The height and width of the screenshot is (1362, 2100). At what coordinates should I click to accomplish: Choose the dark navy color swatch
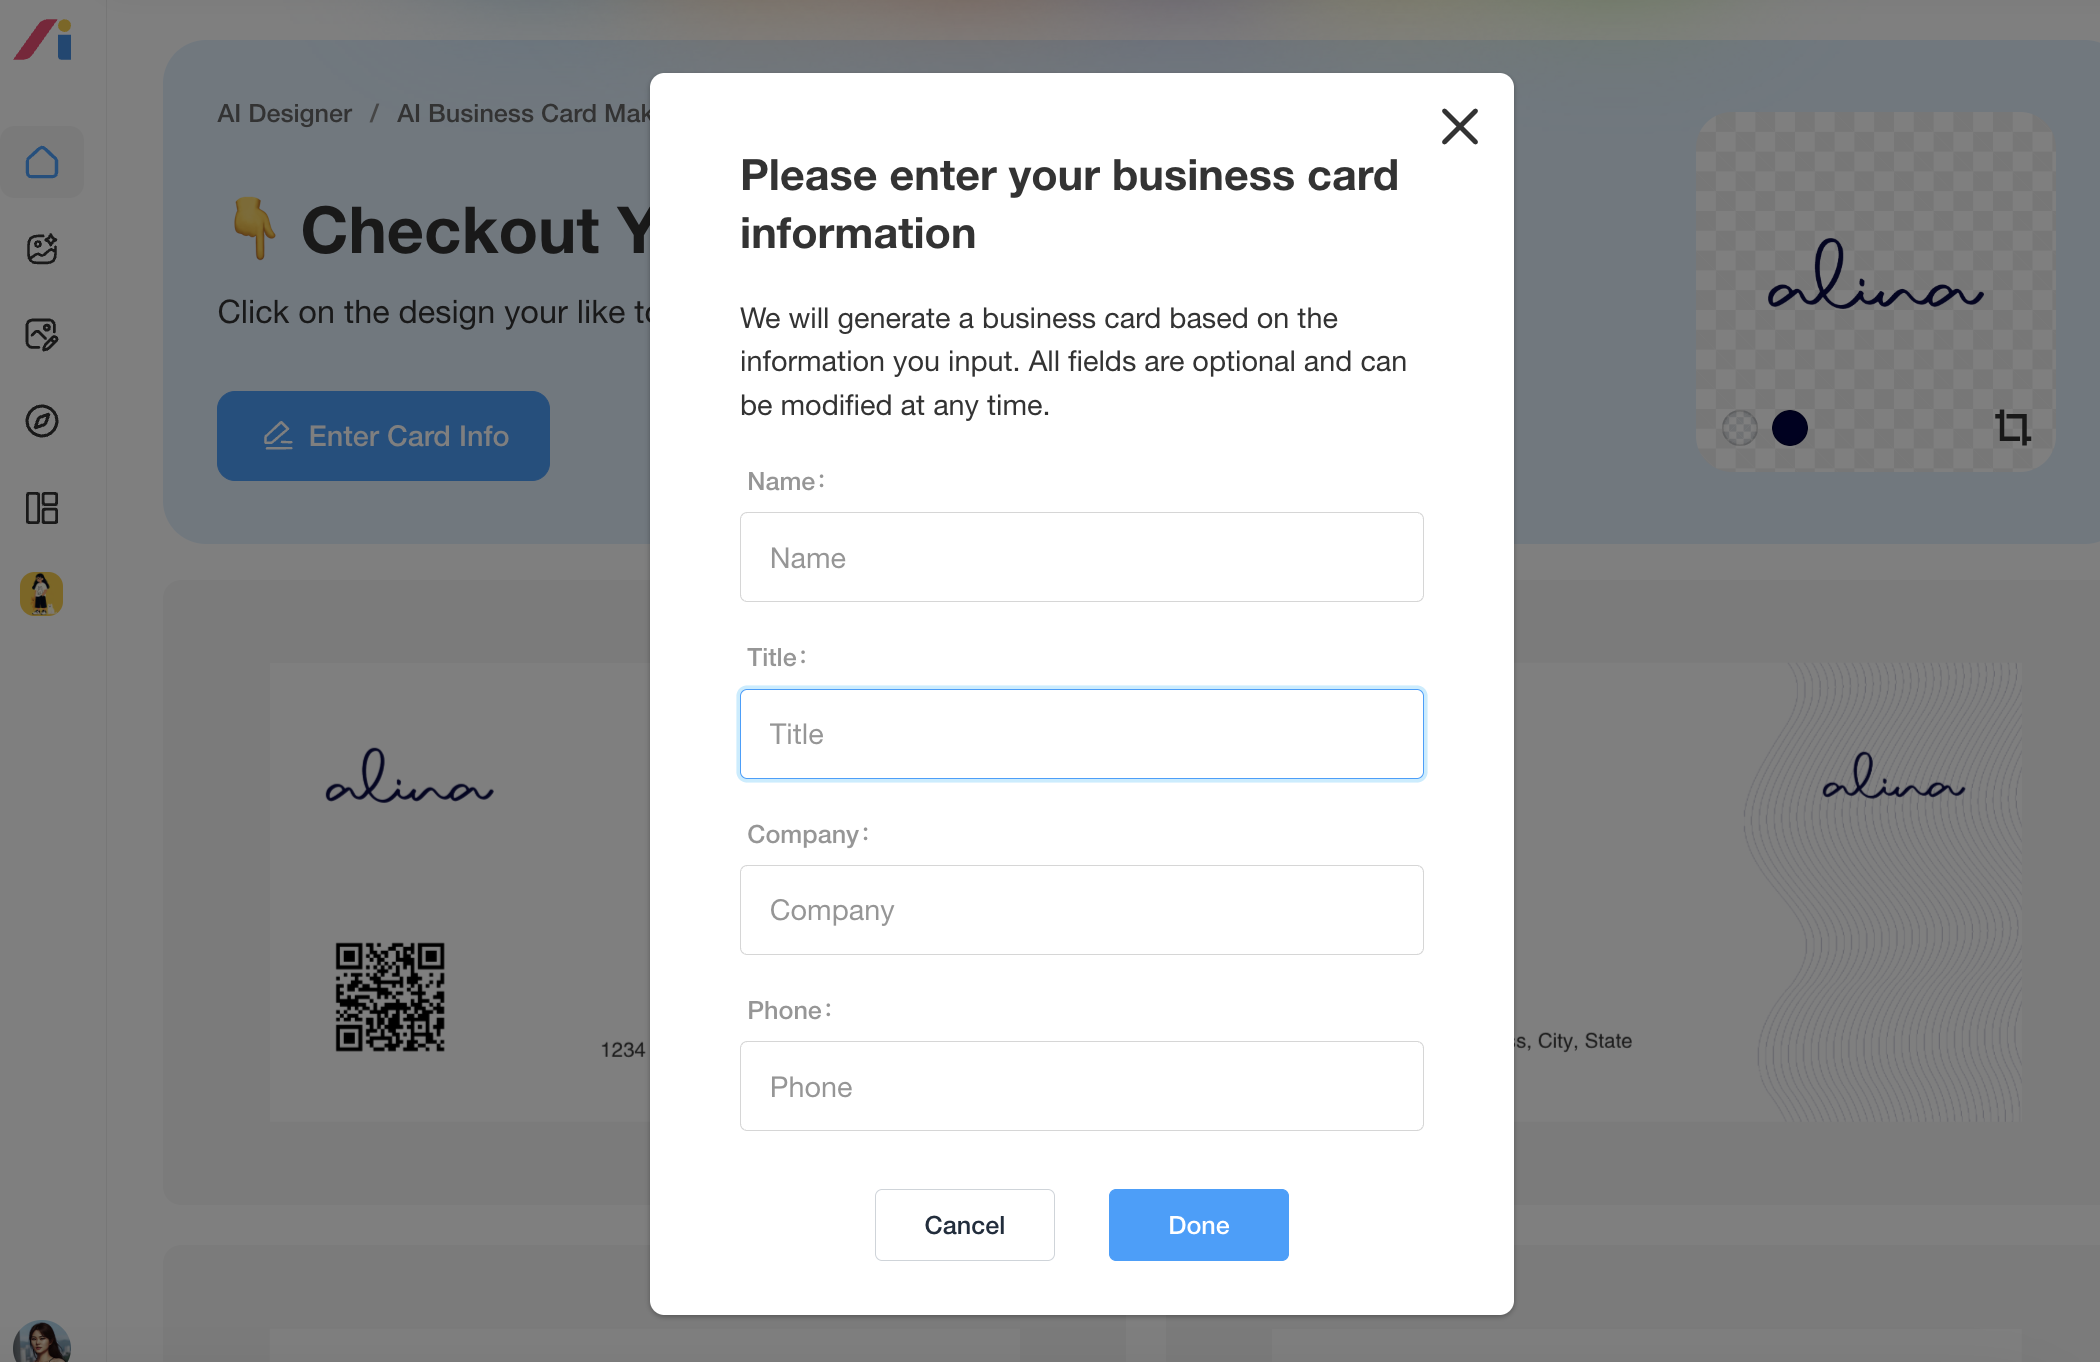(1790, 428)
